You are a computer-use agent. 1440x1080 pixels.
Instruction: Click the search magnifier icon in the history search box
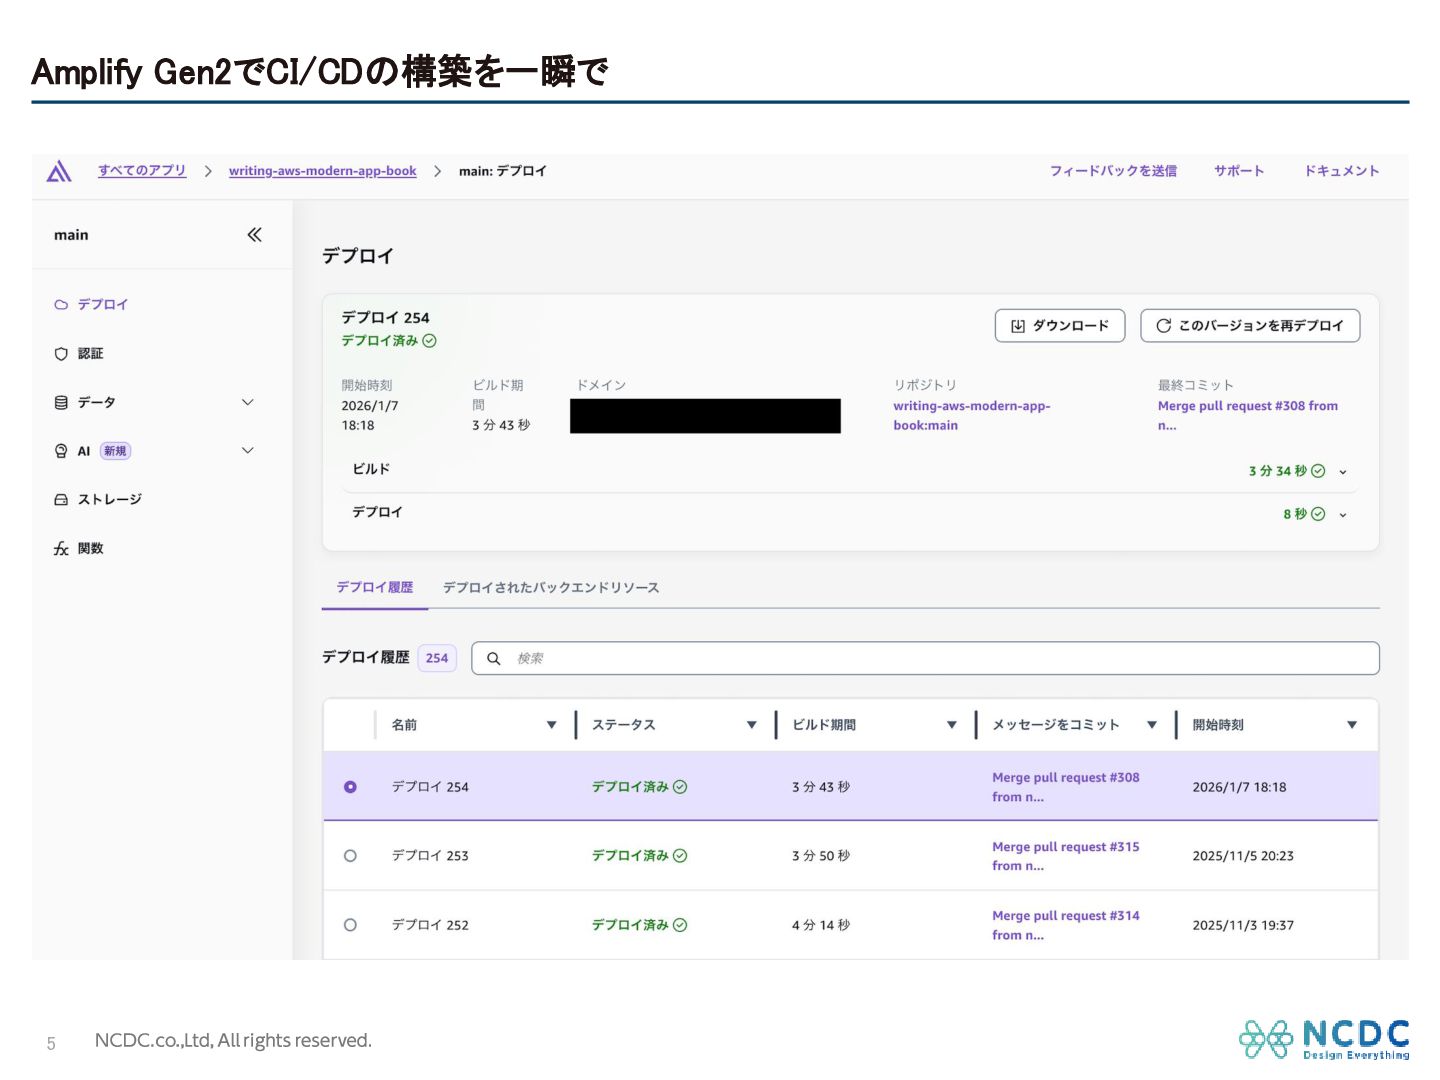[x=493, y=659]
